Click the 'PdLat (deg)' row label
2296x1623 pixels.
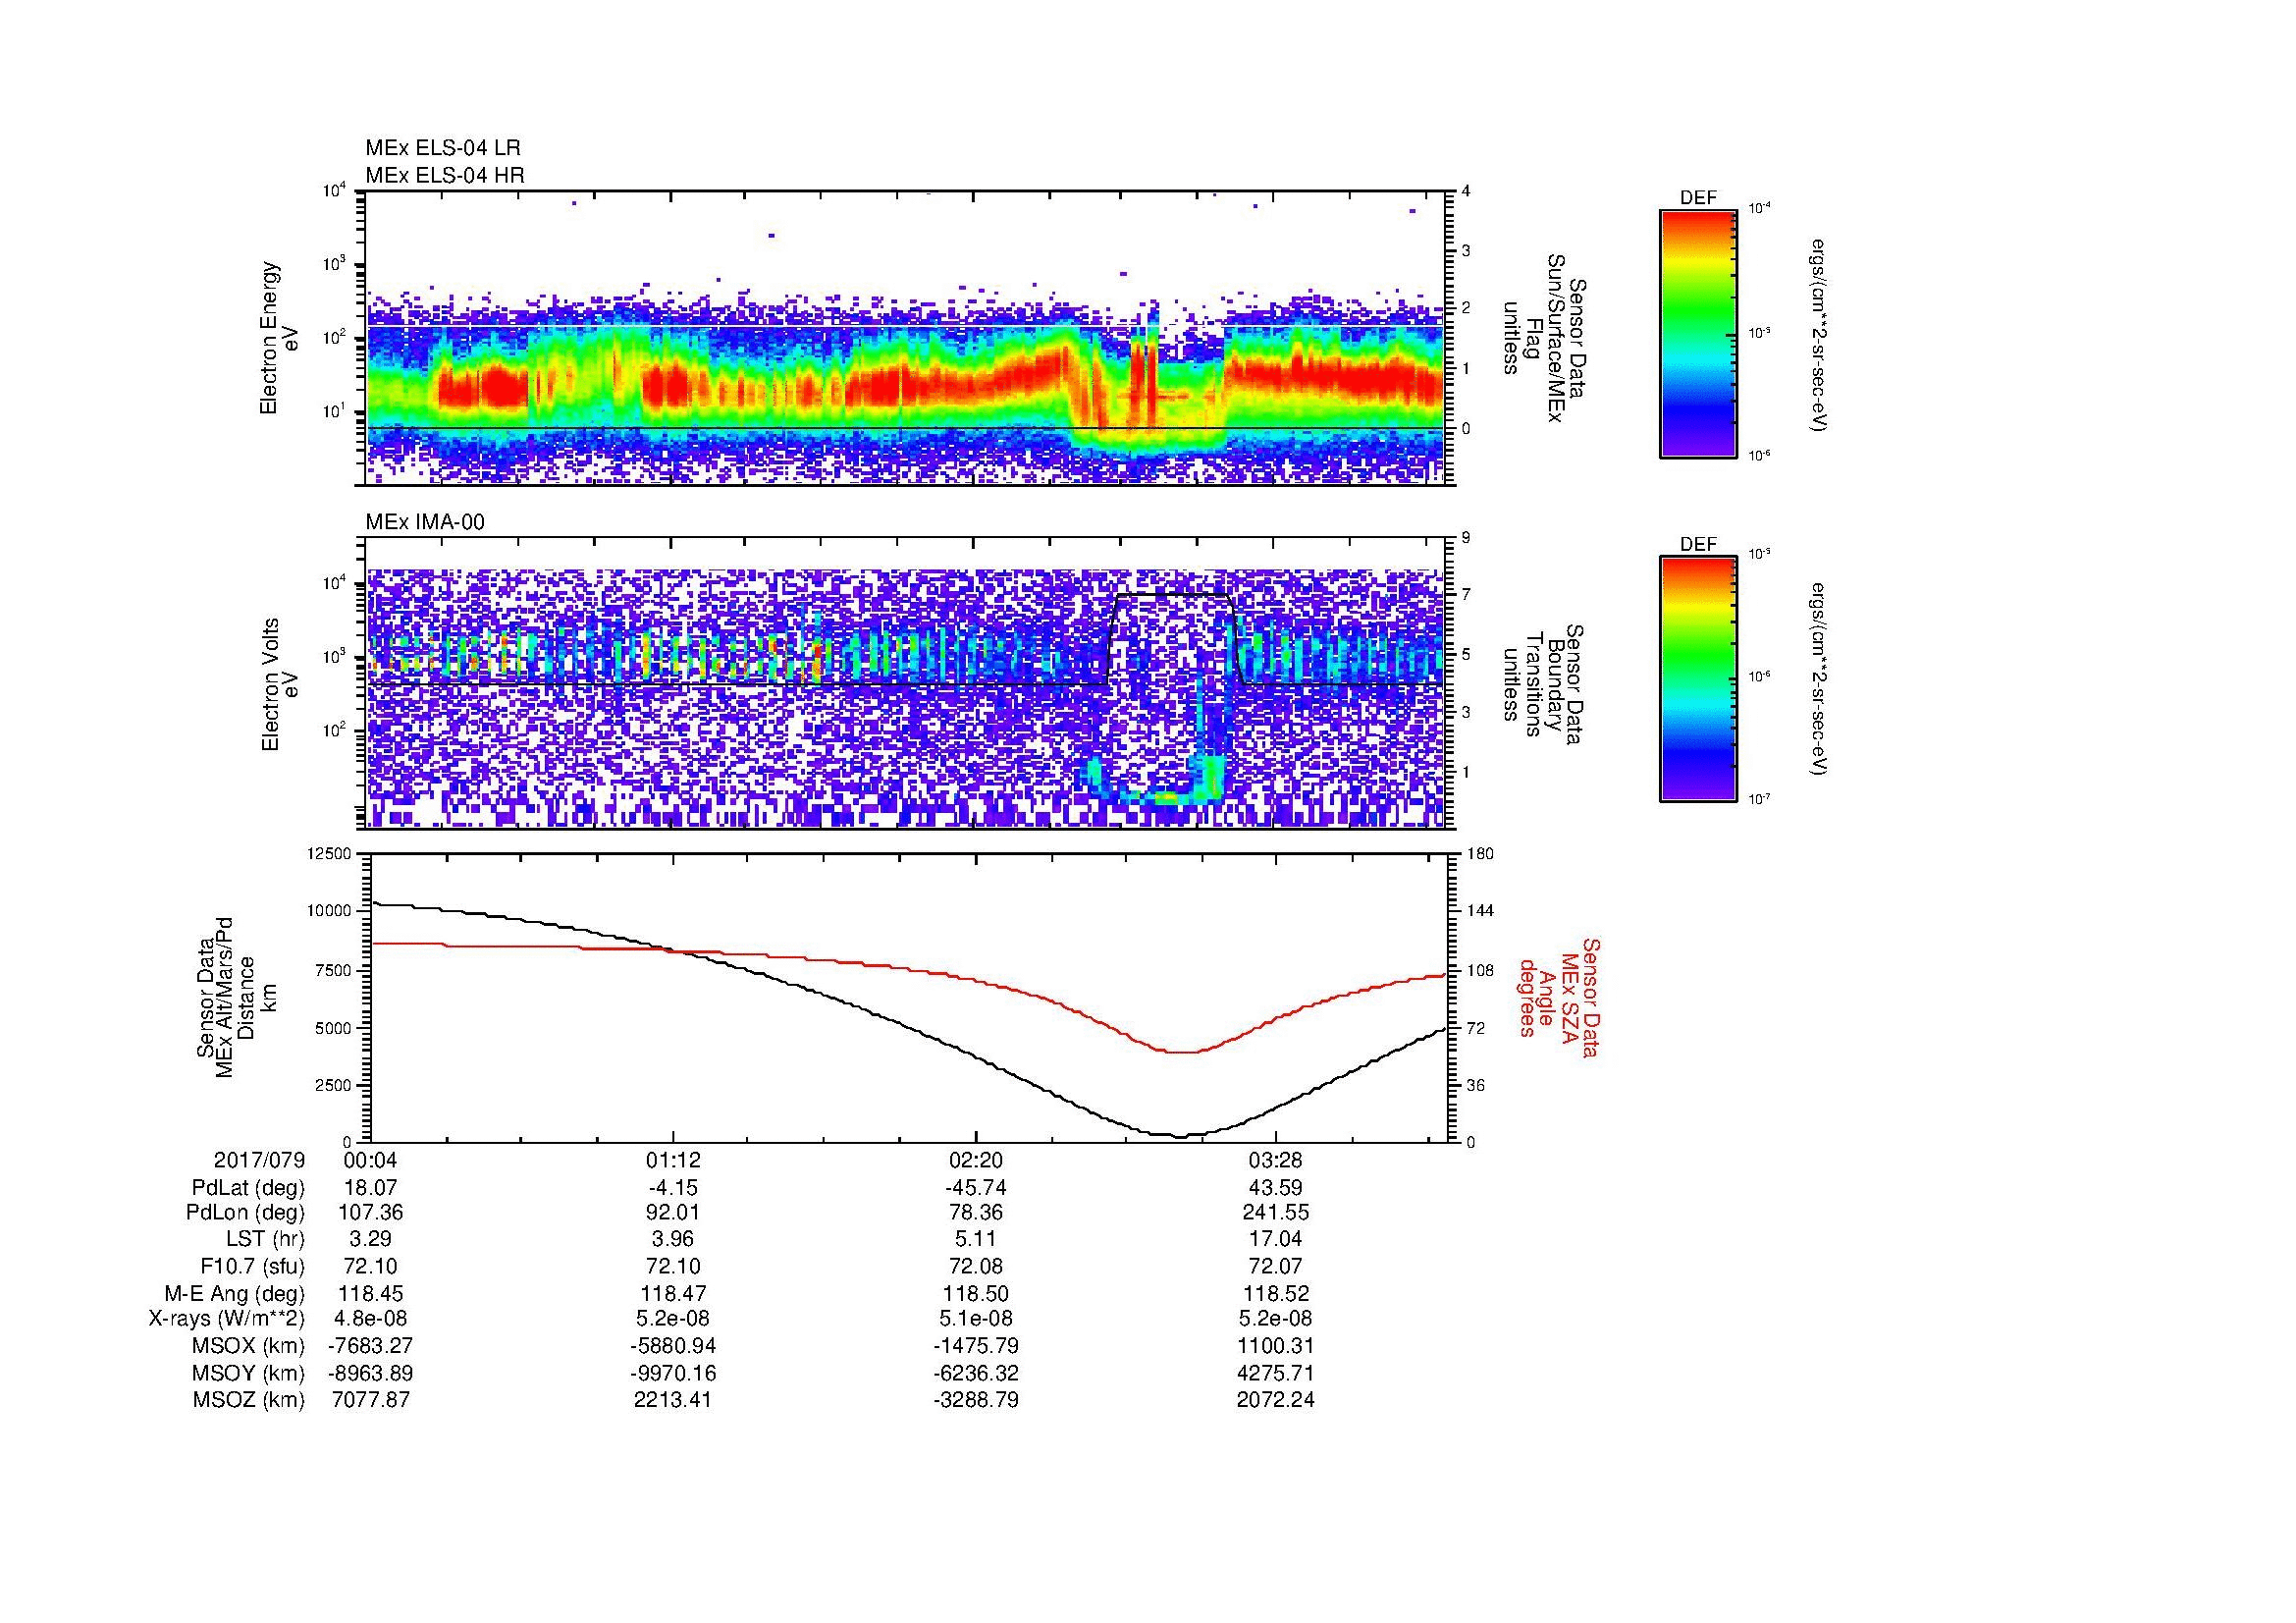[248, 1188]
